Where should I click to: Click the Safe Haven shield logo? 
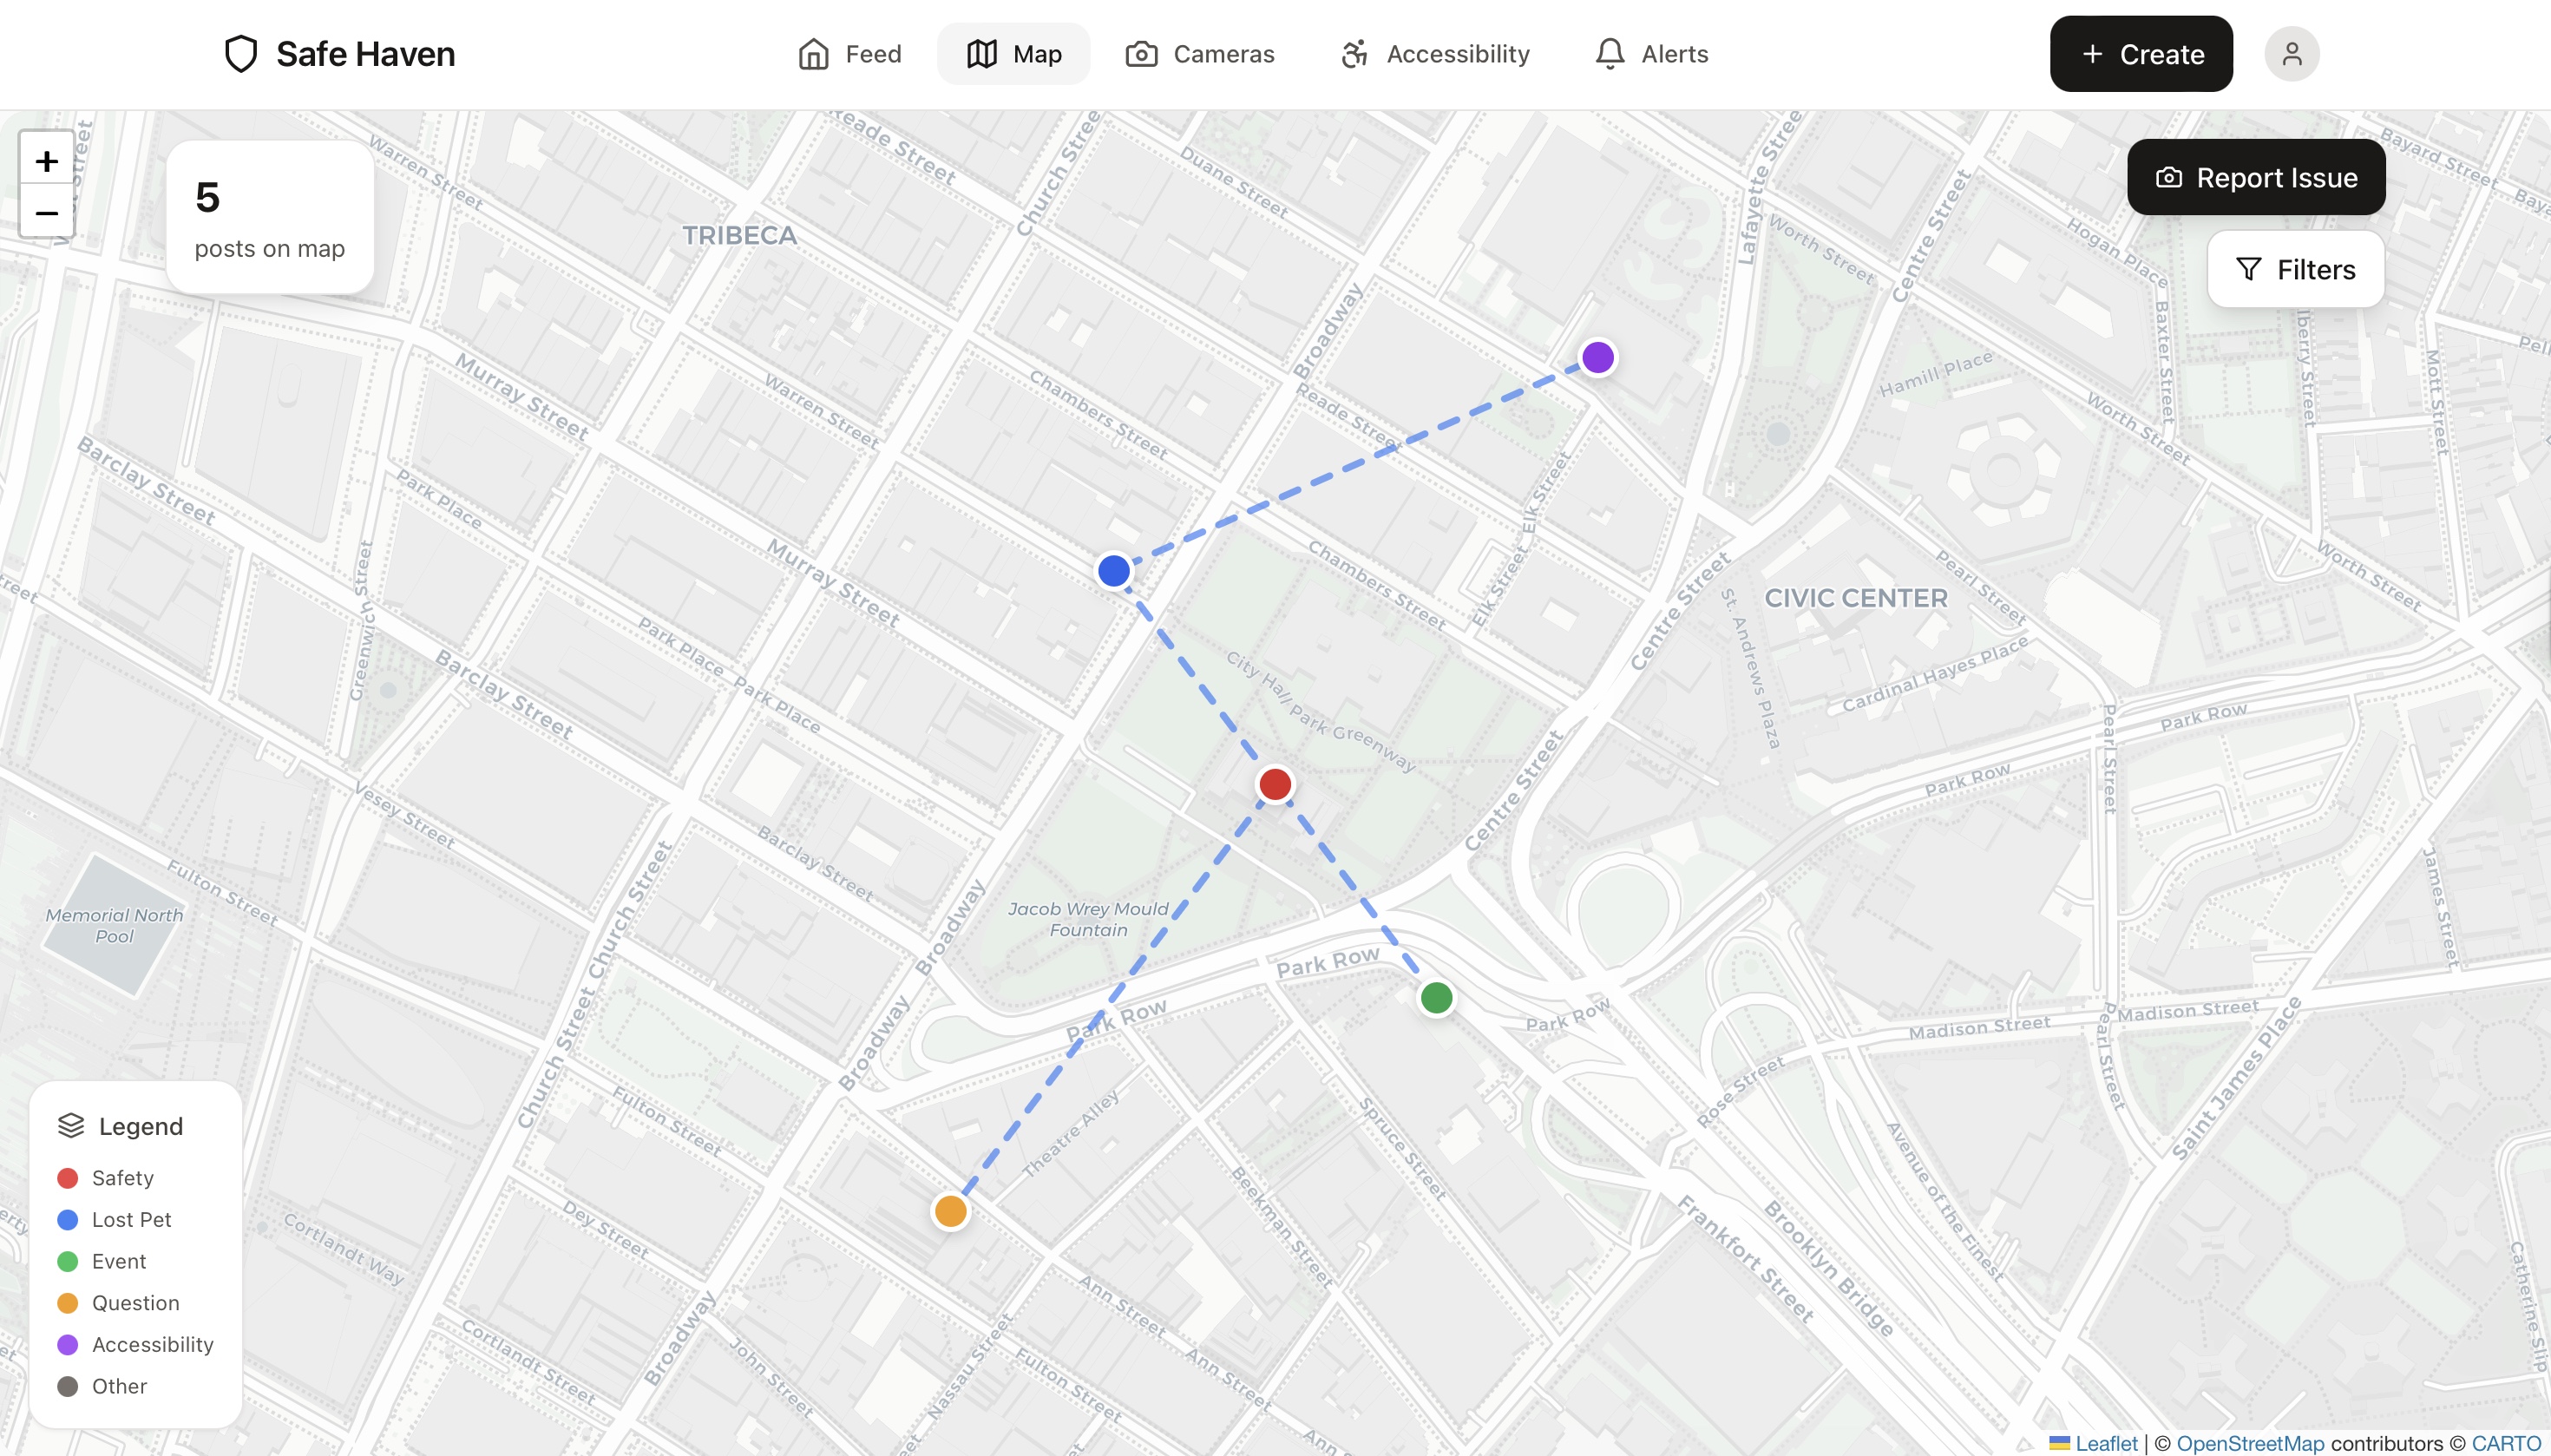(241, 54)
